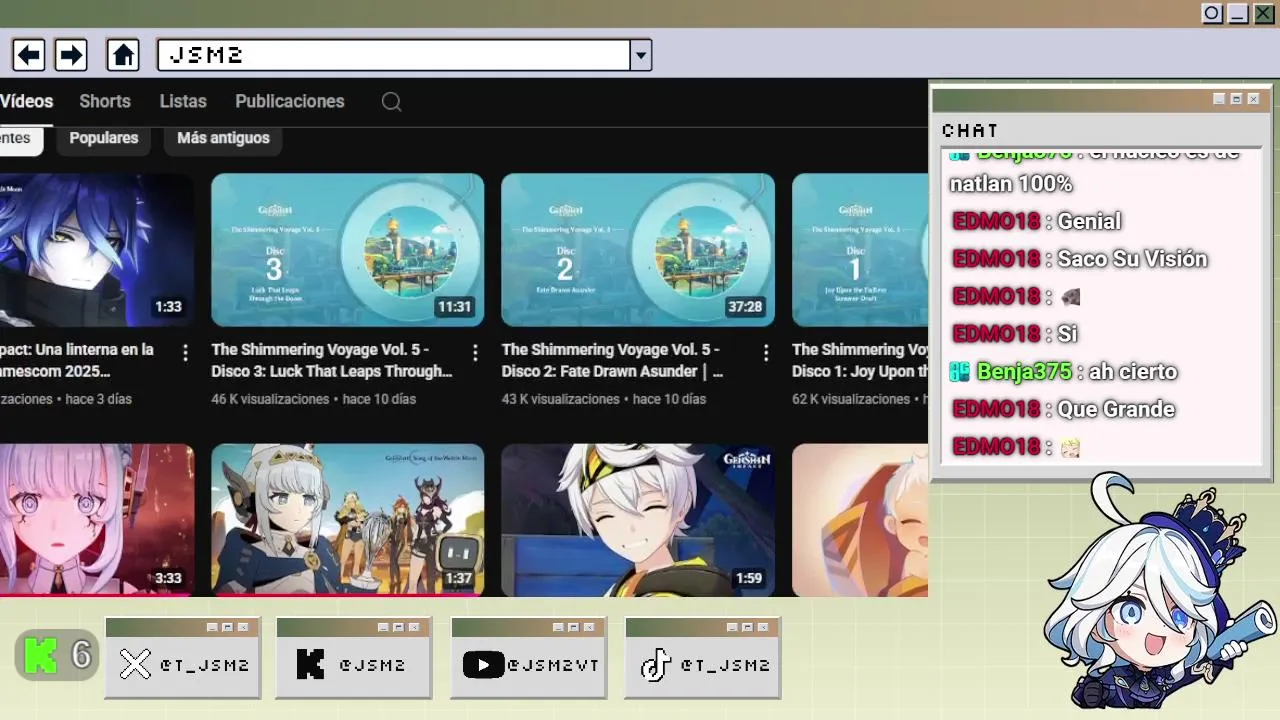The image size is (1280, 720).
Task: Click the YouTube logo icon @JSMZVT
Action: (x=483, y=664)
